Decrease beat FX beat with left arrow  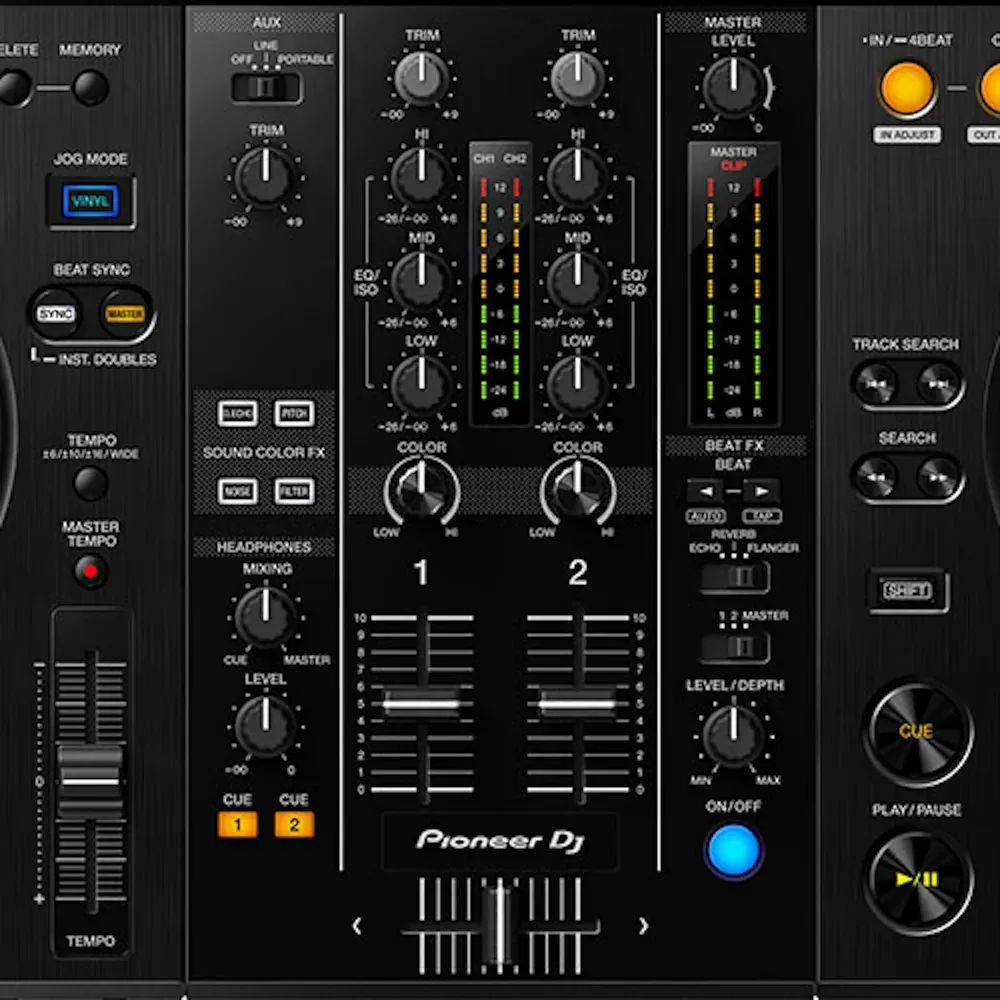(x=705, y=492)
